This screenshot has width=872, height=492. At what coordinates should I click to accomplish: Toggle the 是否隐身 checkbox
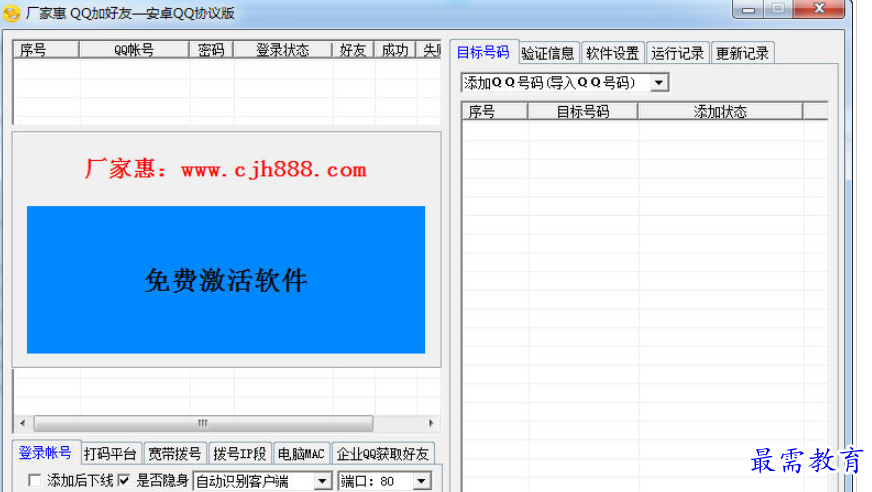pyautogui.click(x=124, y=480)
